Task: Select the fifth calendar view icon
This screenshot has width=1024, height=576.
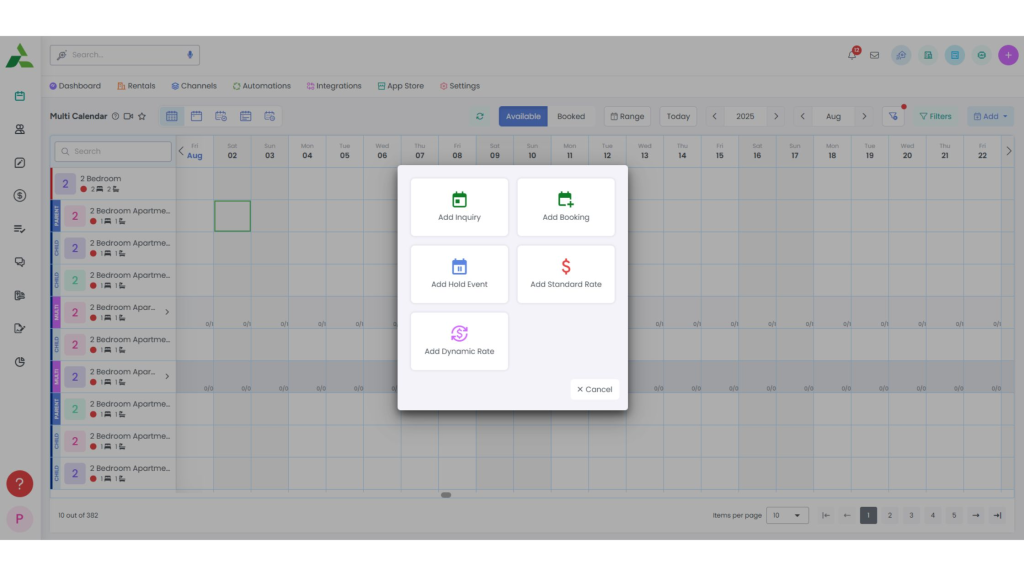Action: tap(270, 116)
